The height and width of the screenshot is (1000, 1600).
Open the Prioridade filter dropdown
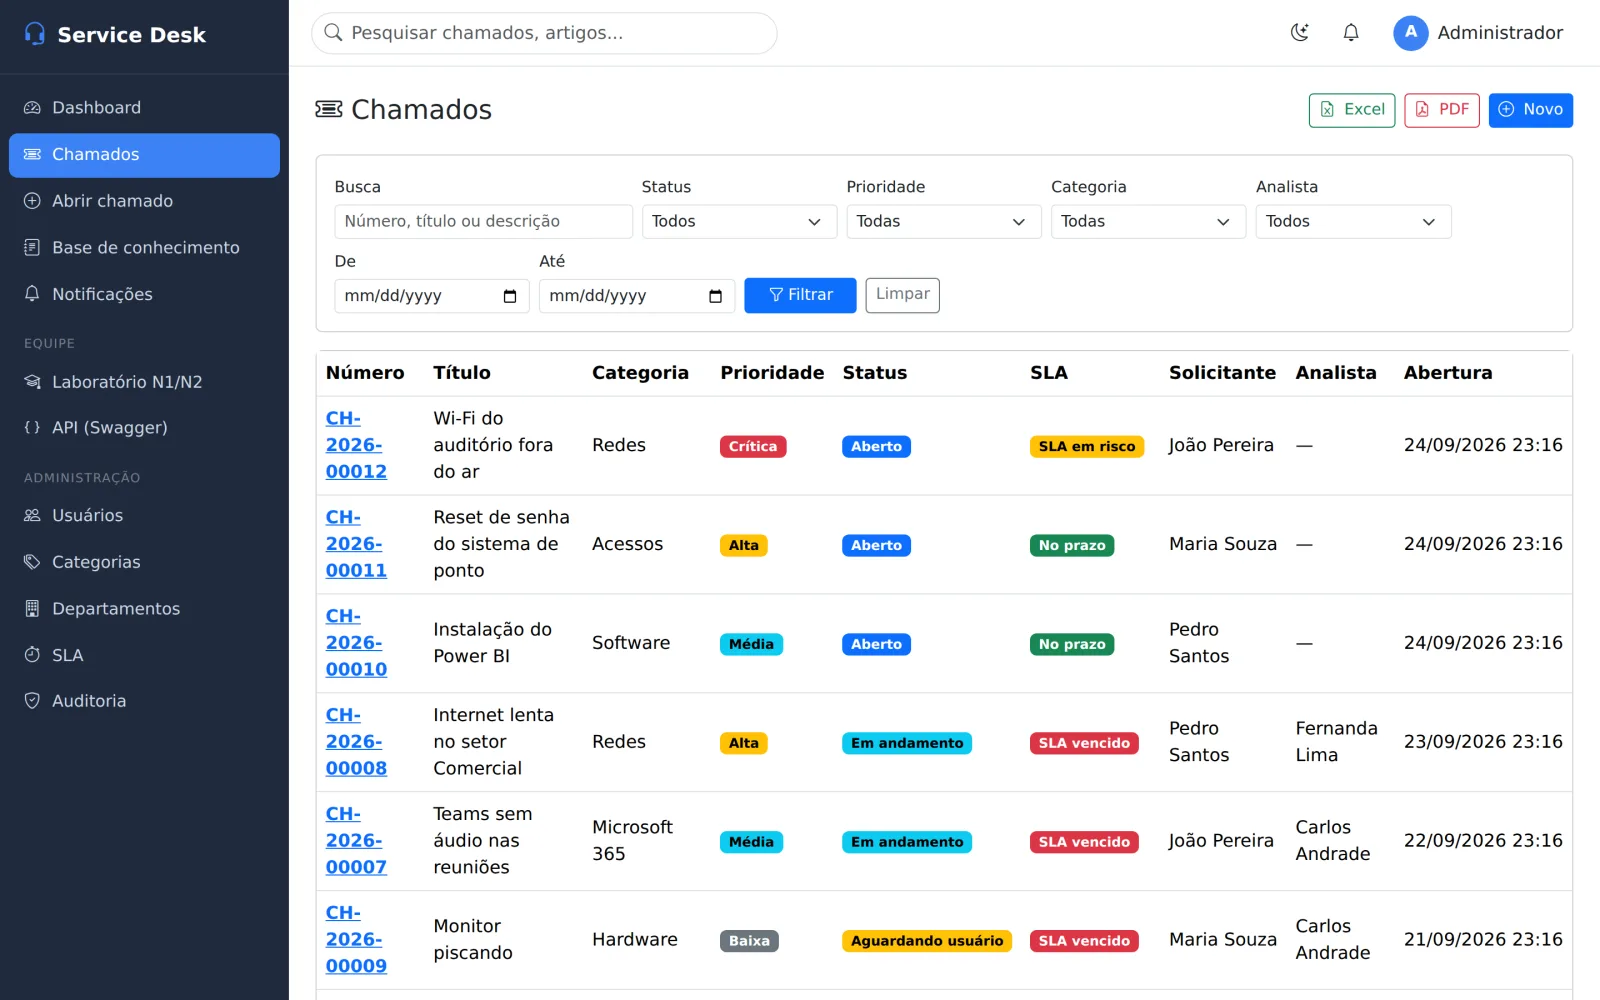pyautogui.click(x=944, y=222)
